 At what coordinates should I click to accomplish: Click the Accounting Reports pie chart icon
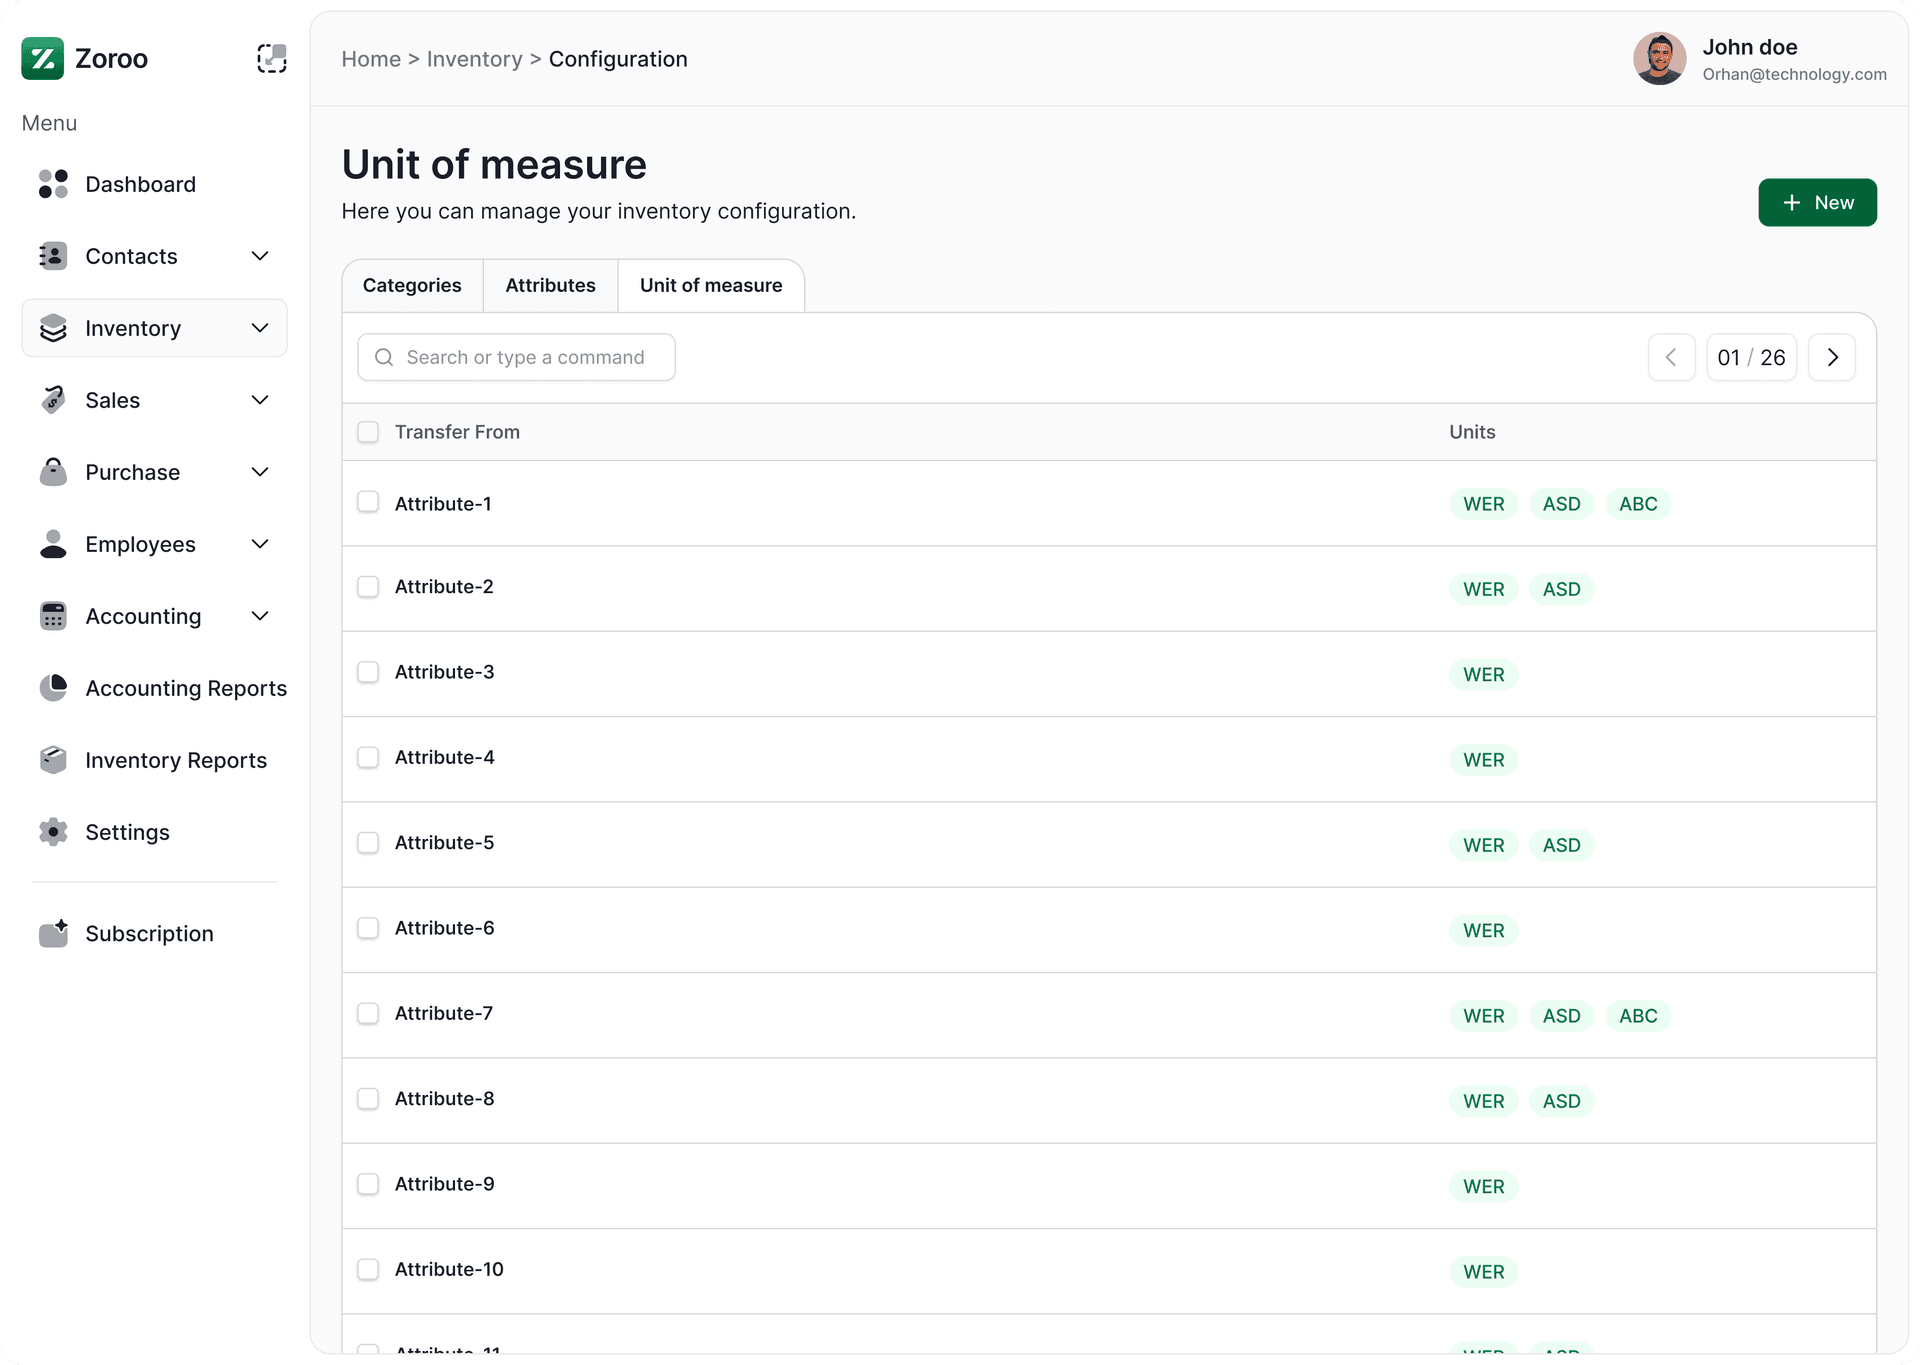tap(53, 688)
